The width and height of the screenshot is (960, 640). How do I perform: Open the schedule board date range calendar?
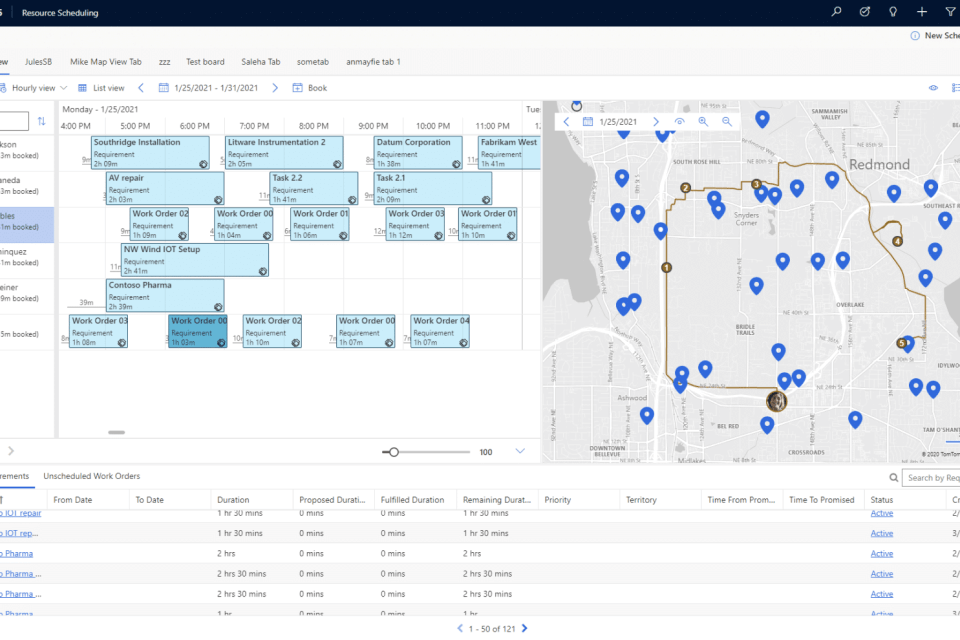coord(164,88)
